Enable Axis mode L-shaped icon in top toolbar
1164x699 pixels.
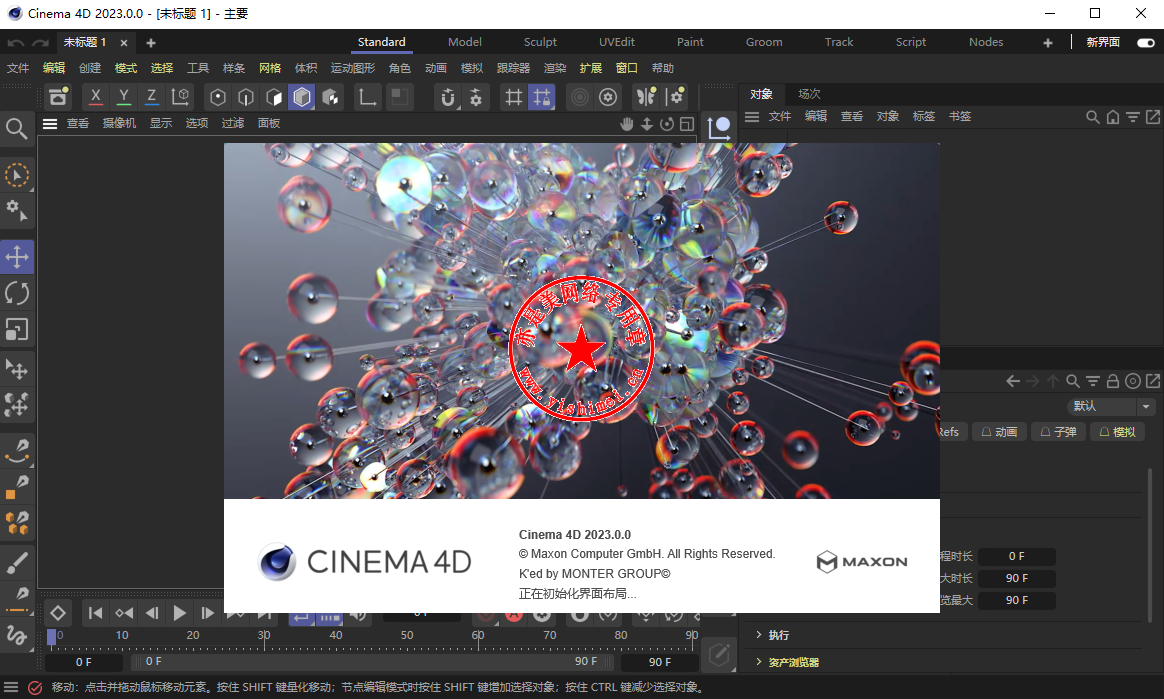367,97
